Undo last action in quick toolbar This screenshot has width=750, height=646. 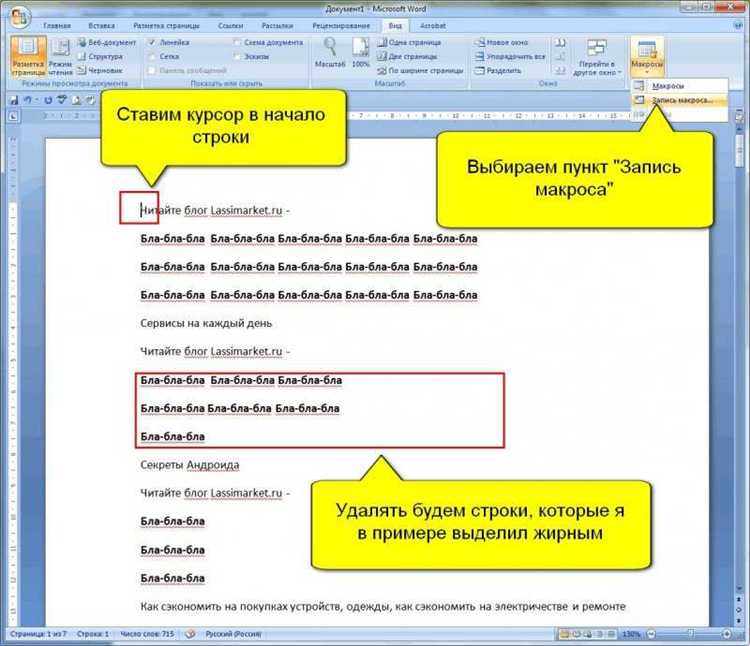[28, 100]
